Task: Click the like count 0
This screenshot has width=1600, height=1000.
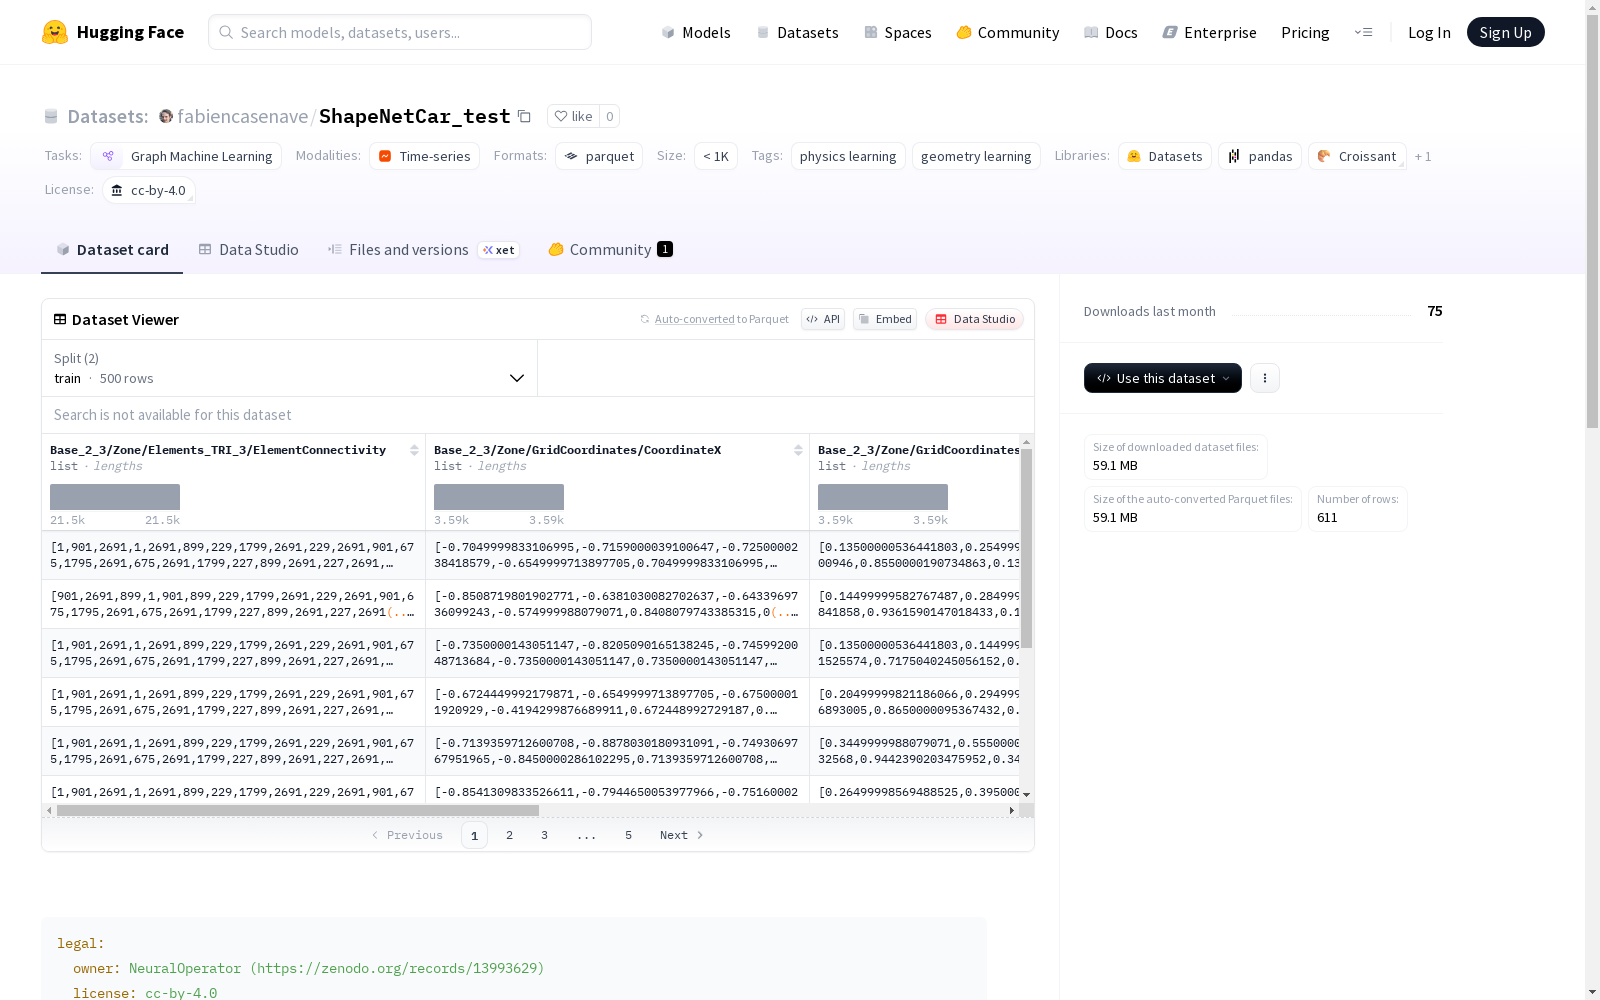Action: pos(610,116)
